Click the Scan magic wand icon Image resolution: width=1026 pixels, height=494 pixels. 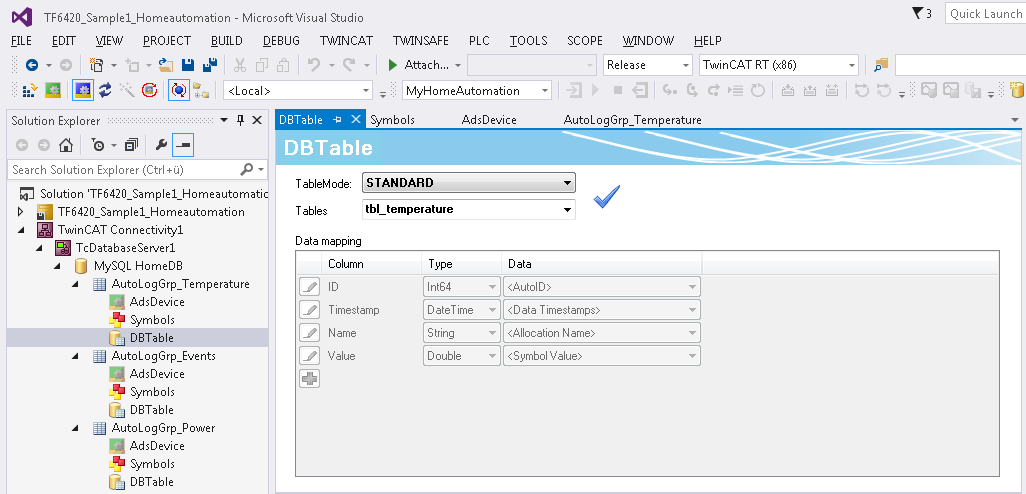[127, 90]
